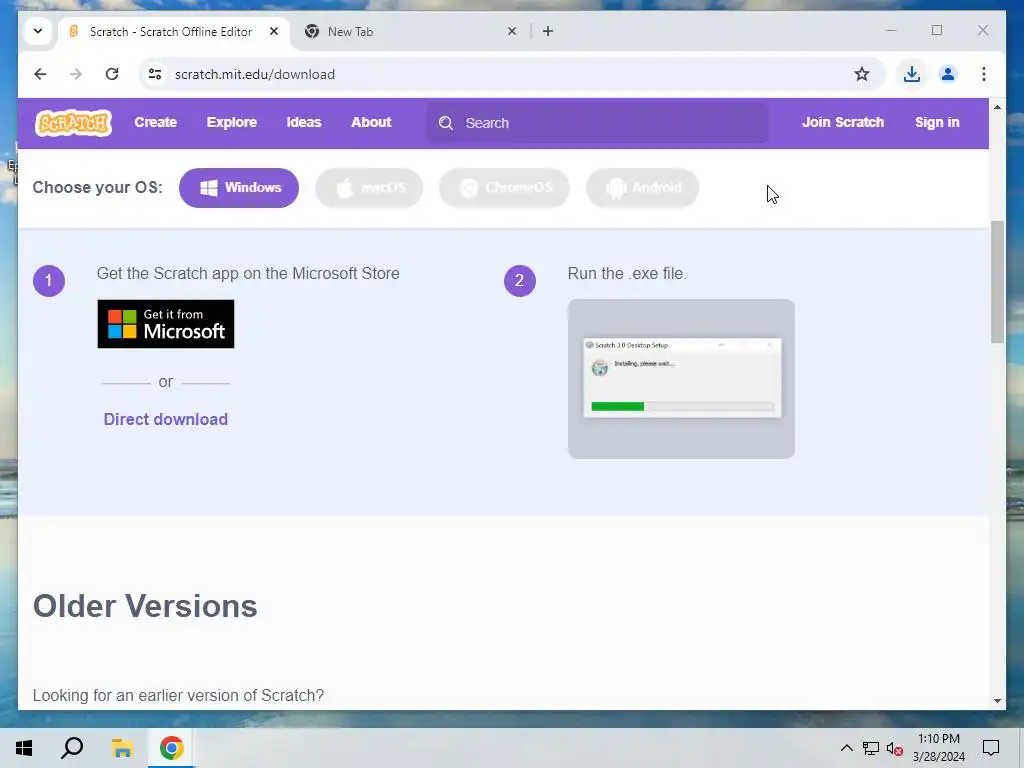Open Windows taskbar search
Image resolution: width=1024 pixels, height=768 pixels.
point(72,748)
